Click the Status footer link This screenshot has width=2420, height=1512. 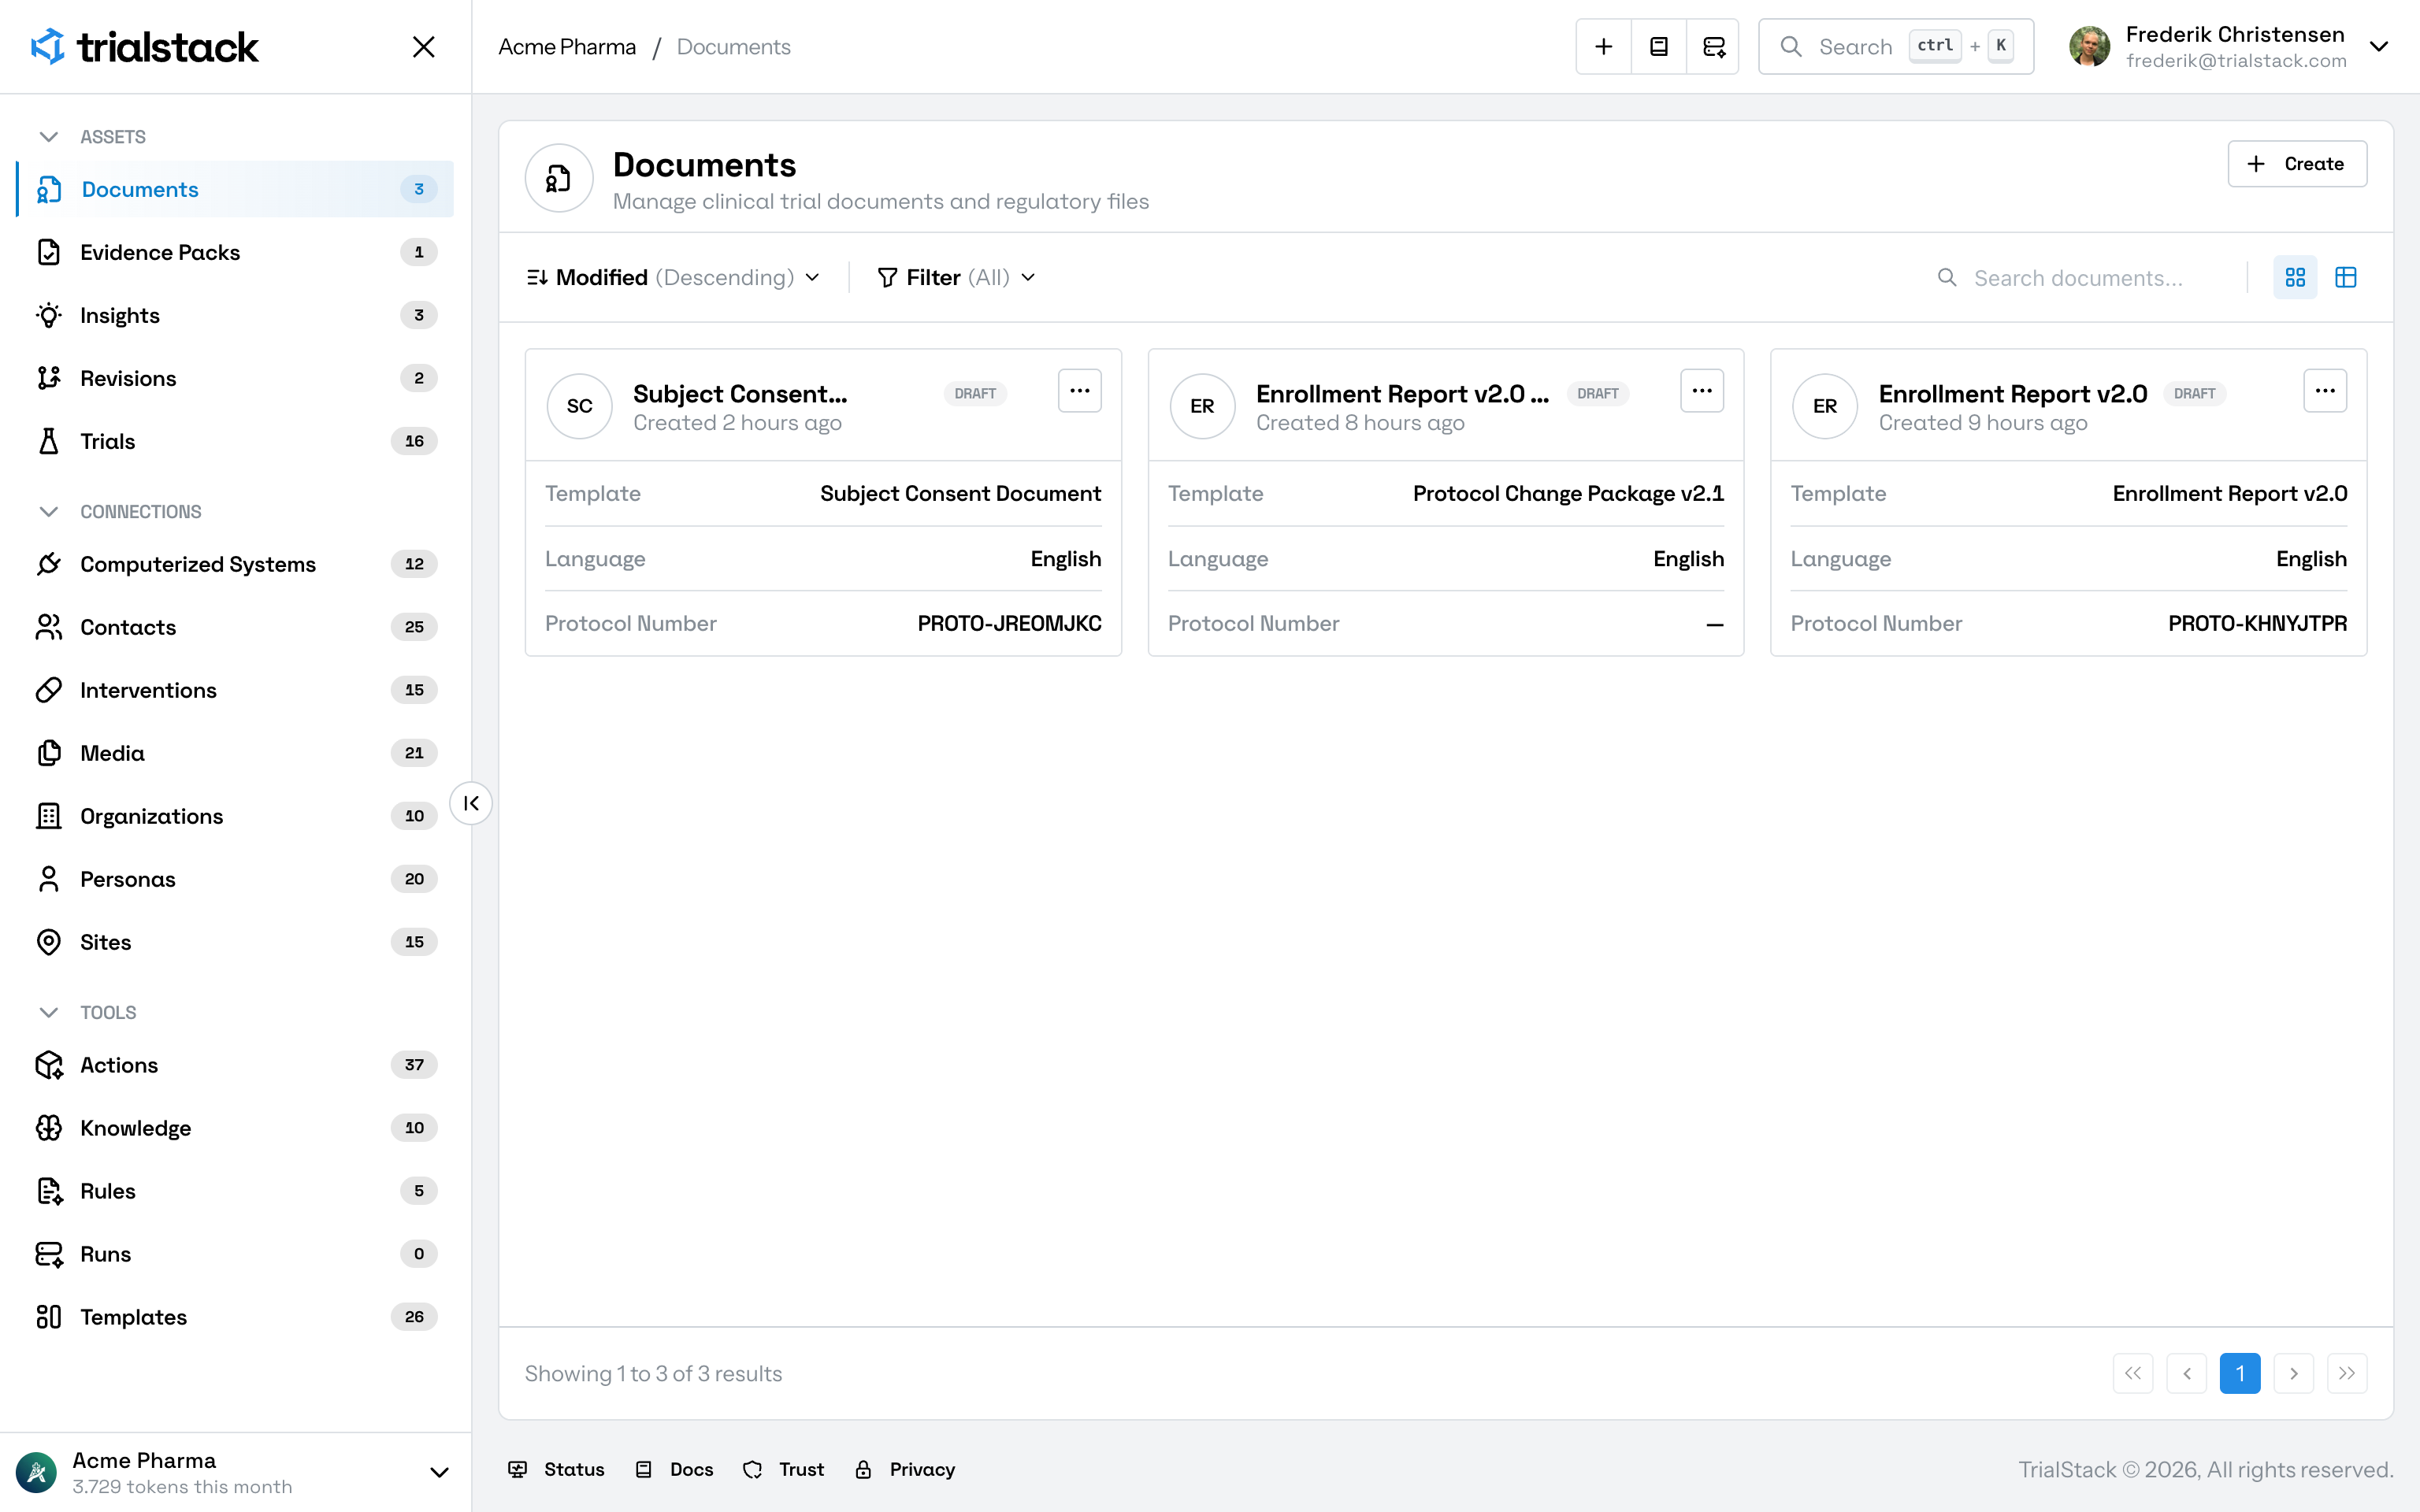(556, 1469)
